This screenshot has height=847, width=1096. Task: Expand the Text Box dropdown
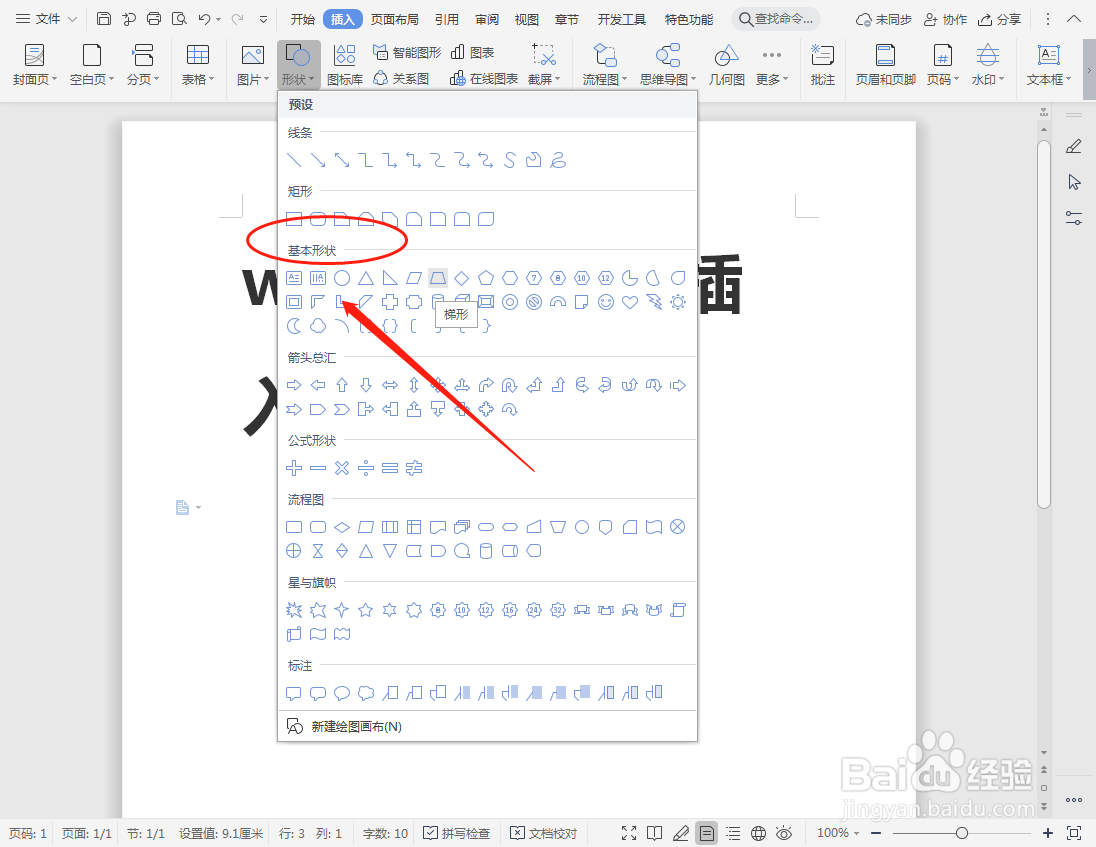tap(1048, 64)
